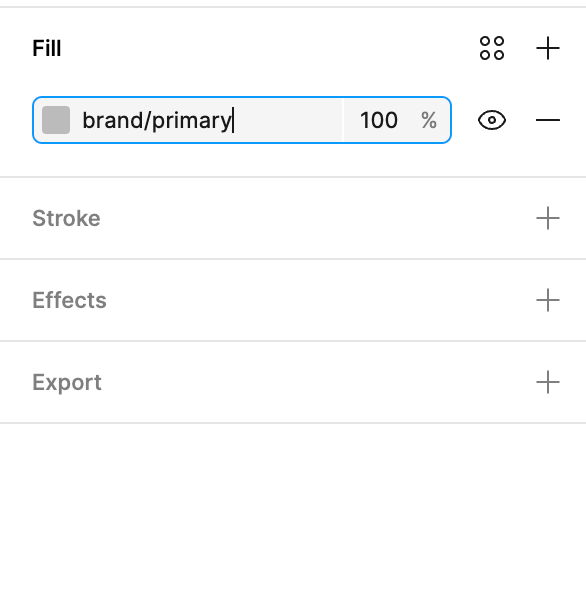Remove the brand/primary fill with the minus icon
Image resolution: width=586 pixels, height=600 pixels.
click(548, 120)
